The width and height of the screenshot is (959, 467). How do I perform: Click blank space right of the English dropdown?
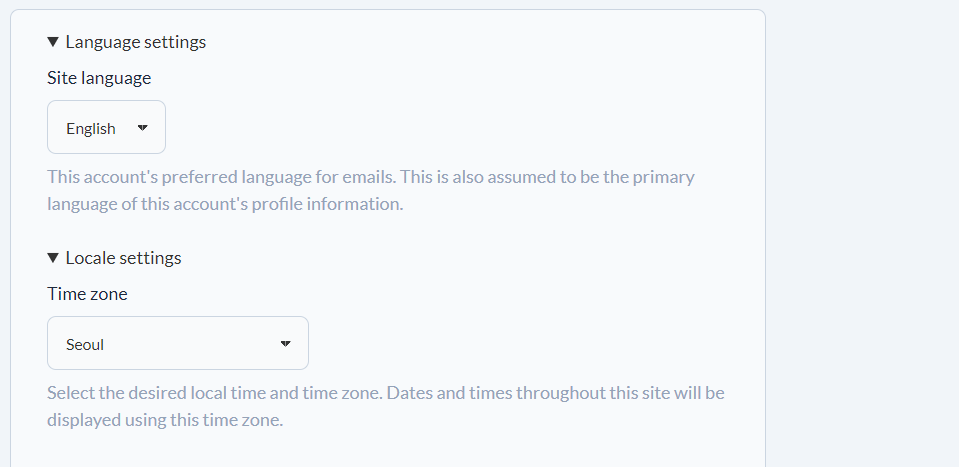(450, 127)
